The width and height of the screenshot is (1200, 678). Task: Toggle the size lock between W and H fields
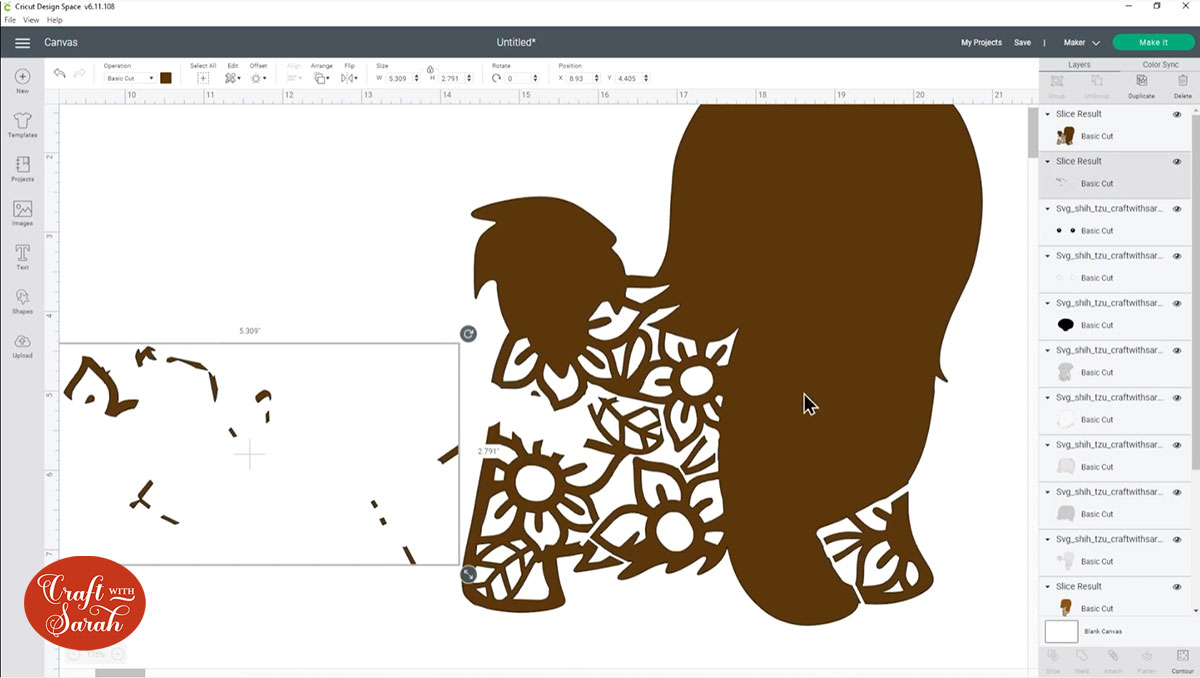tap(430, 71)
